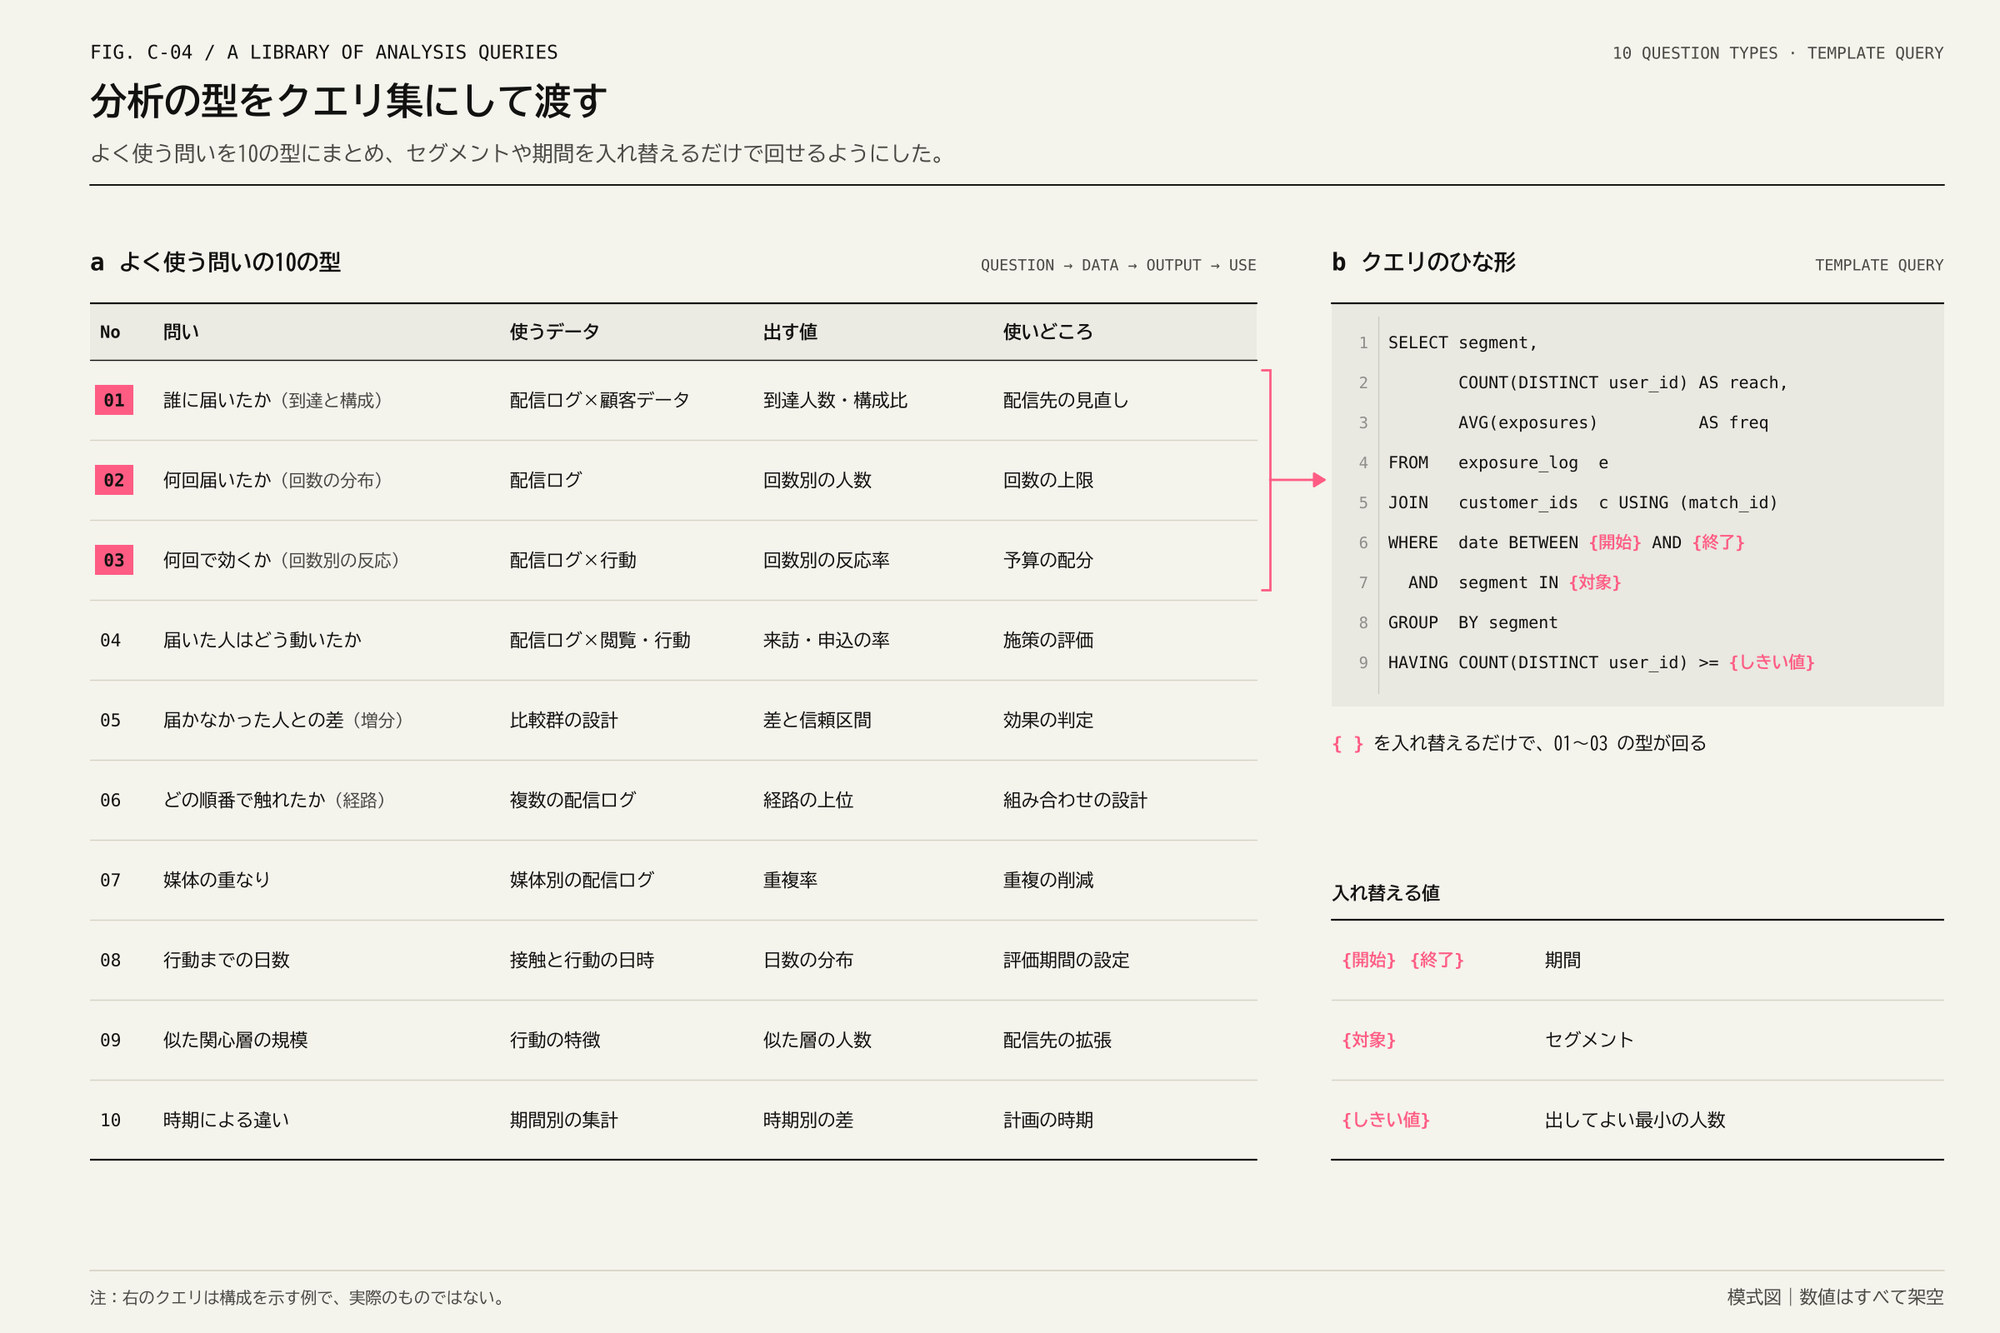Click the question 媒体の重なり

click(x=217, y=880)
